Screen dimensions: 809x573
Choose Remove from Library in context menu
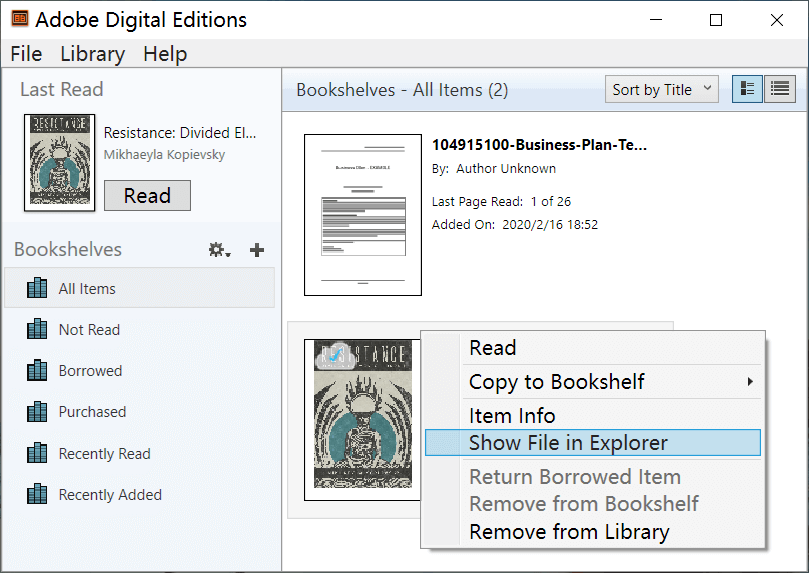point(593,532)
